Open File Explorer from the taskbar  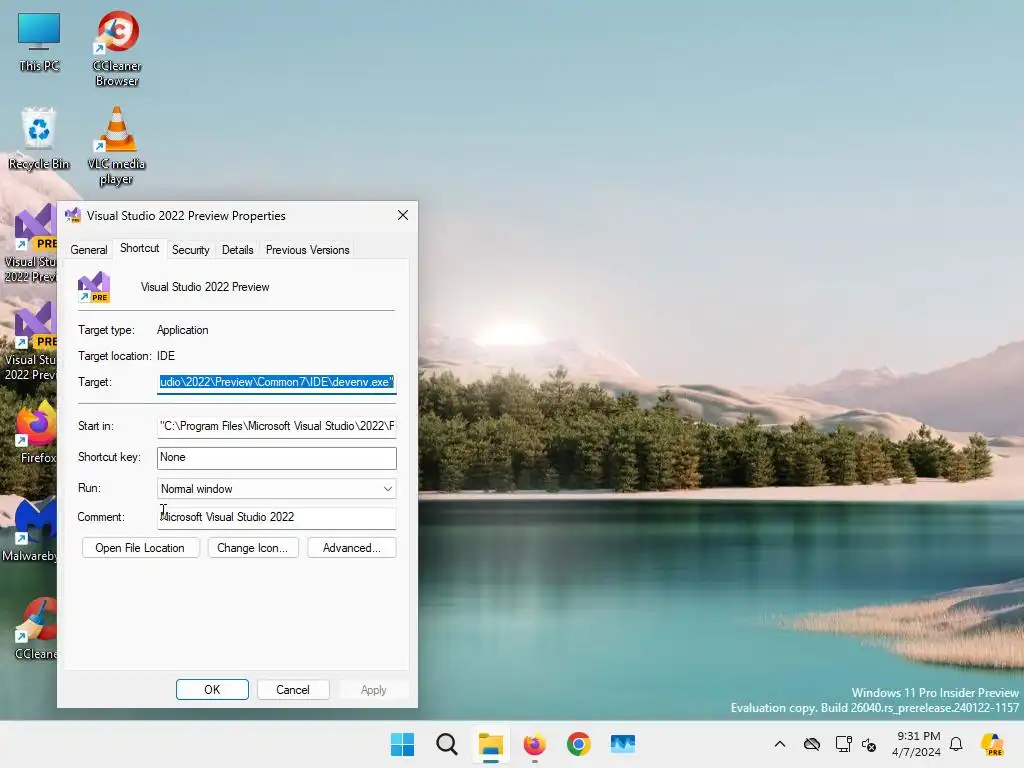490,744
